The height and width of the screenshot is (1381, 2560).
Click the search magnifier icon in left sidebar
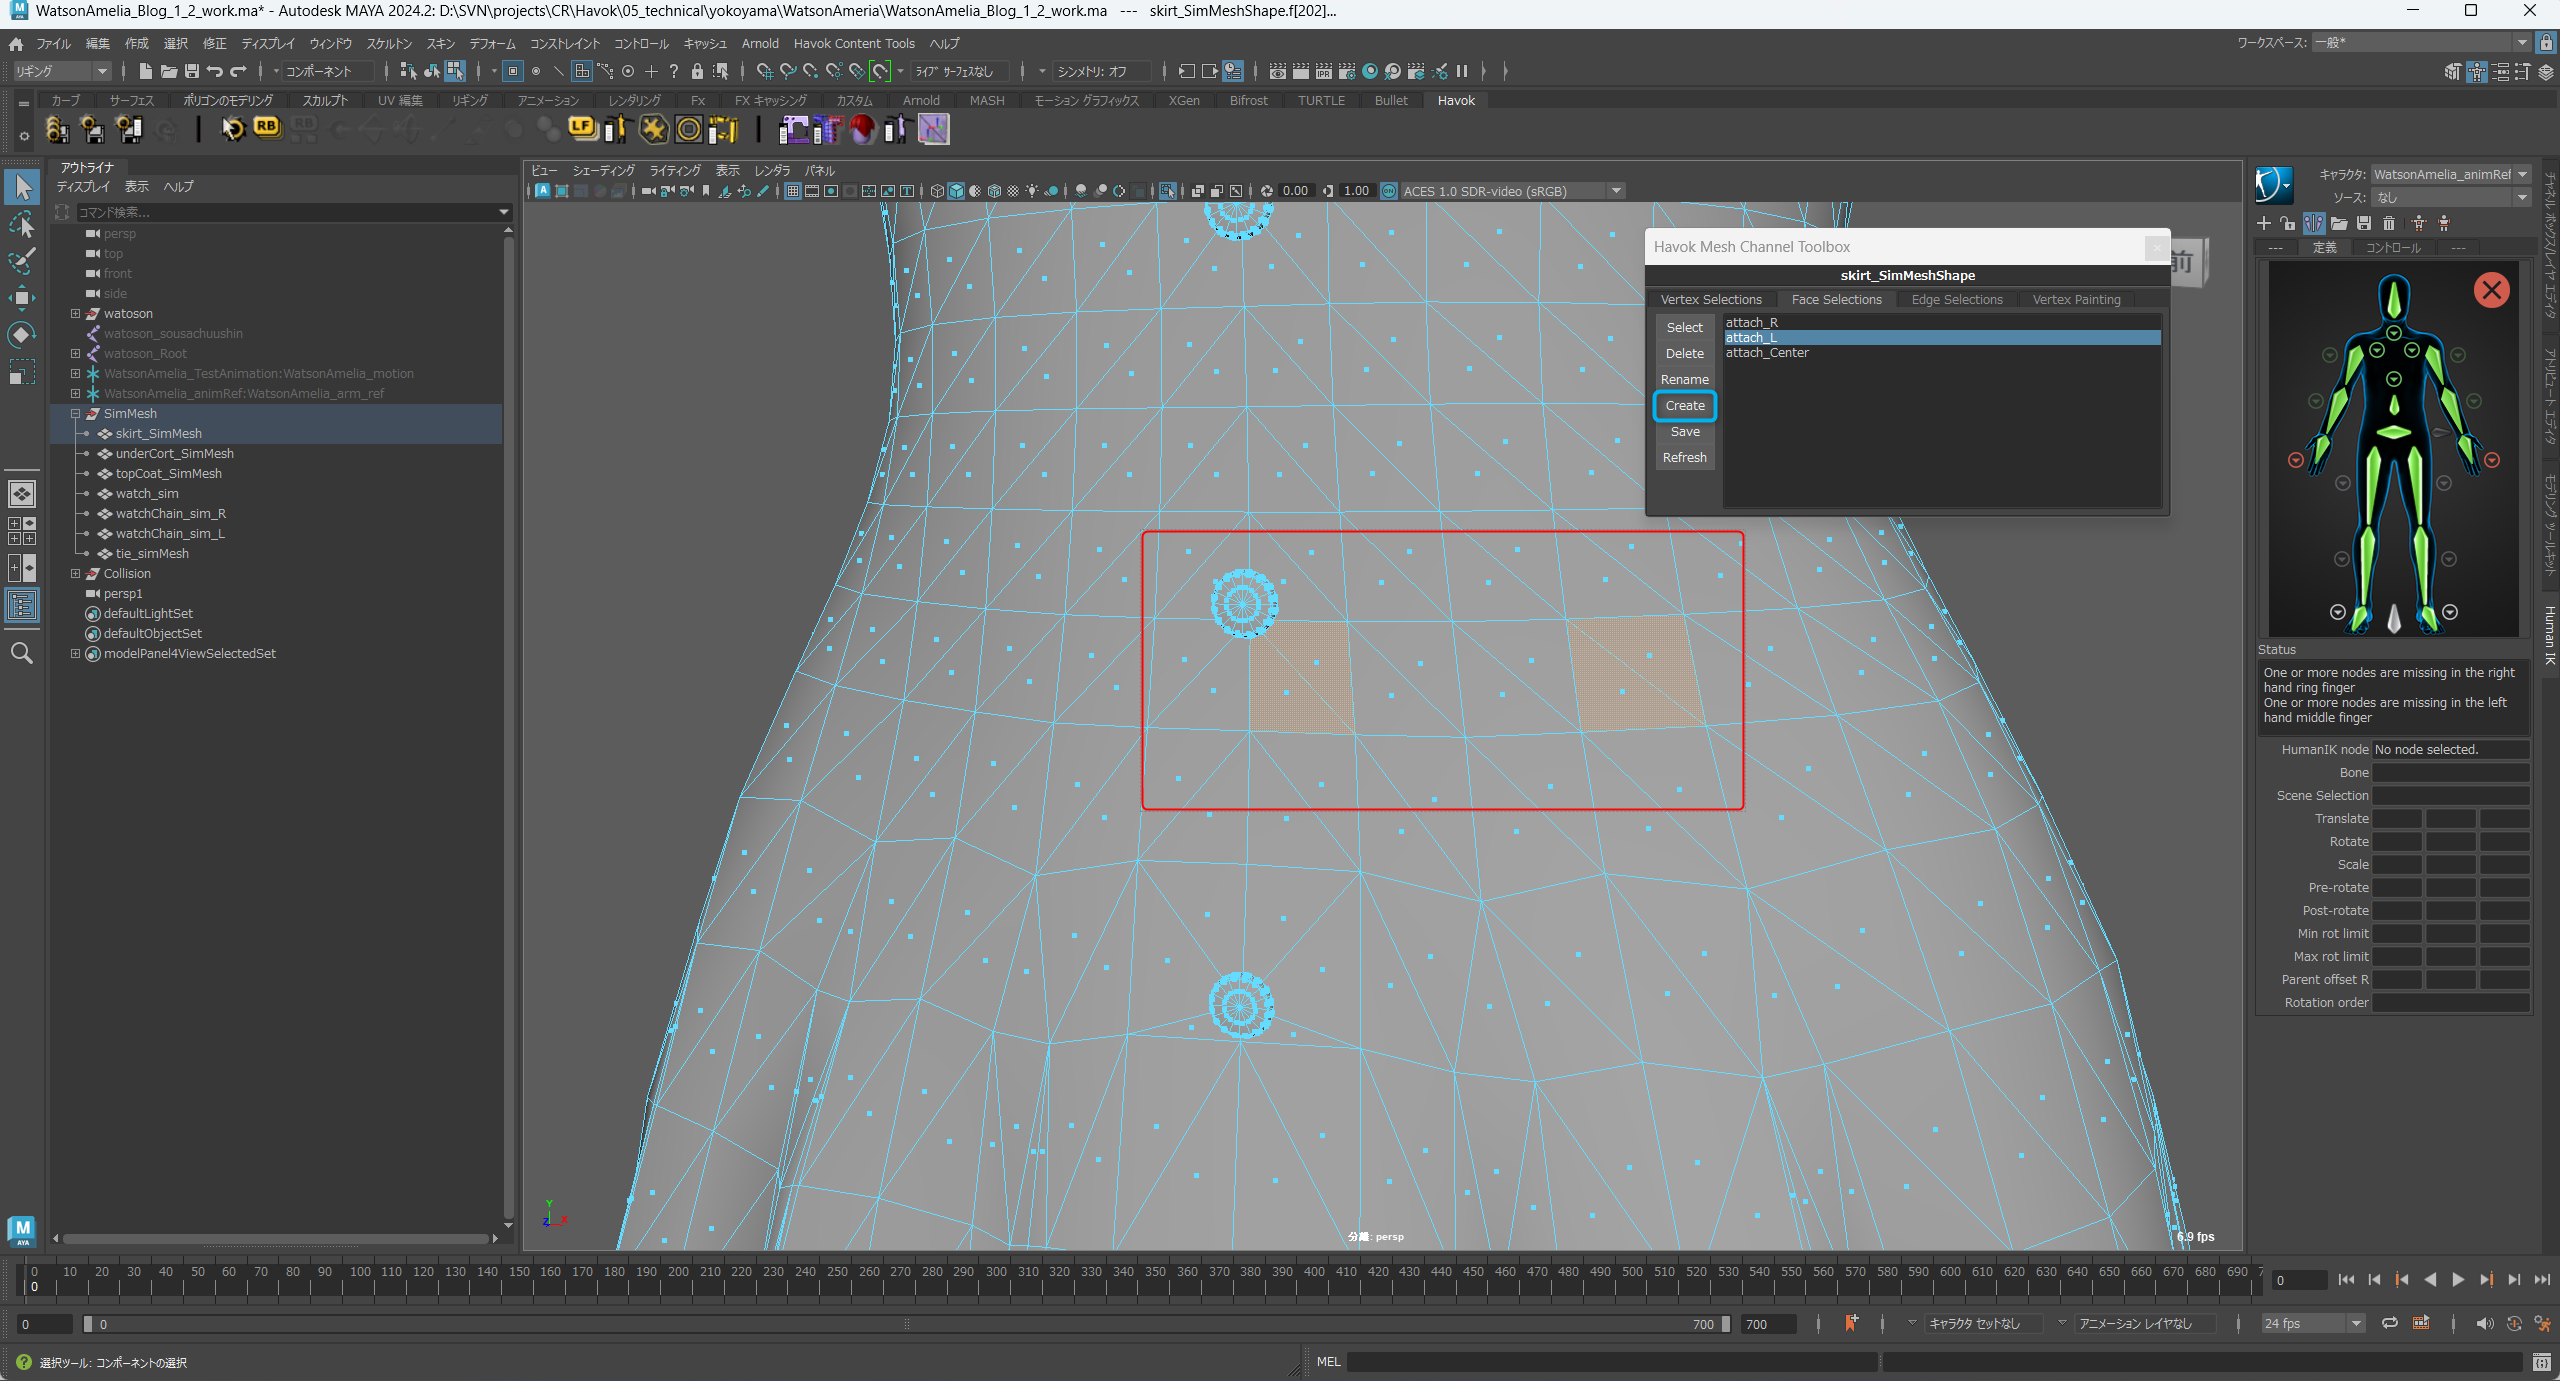[22, 653]
